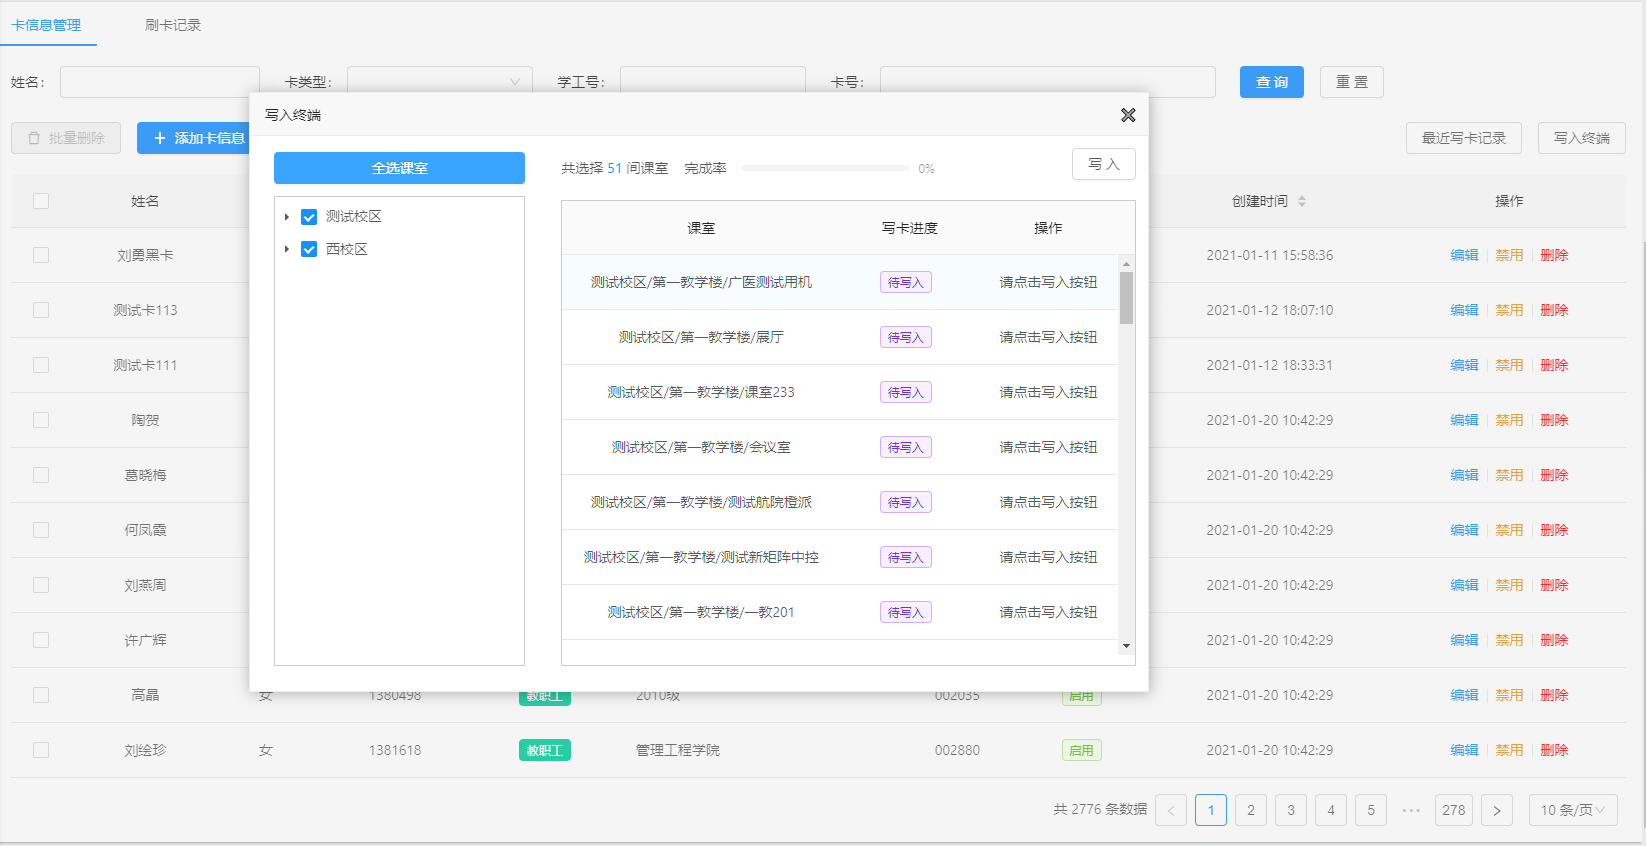Expand 西校区 tree node
1646x846 pixels.
(x=287, y=250)
